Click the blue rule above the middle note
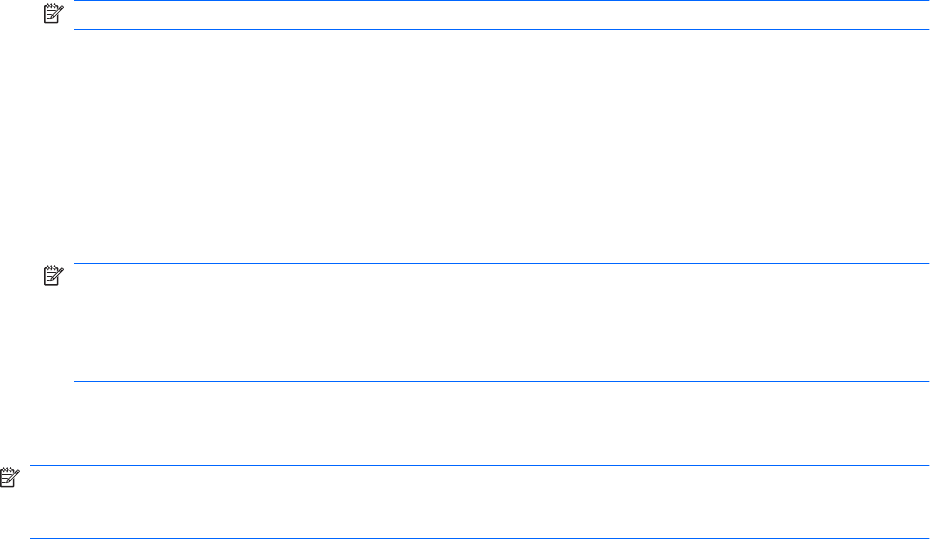Viewport: 930px width, 539px height. click(500, 264)
